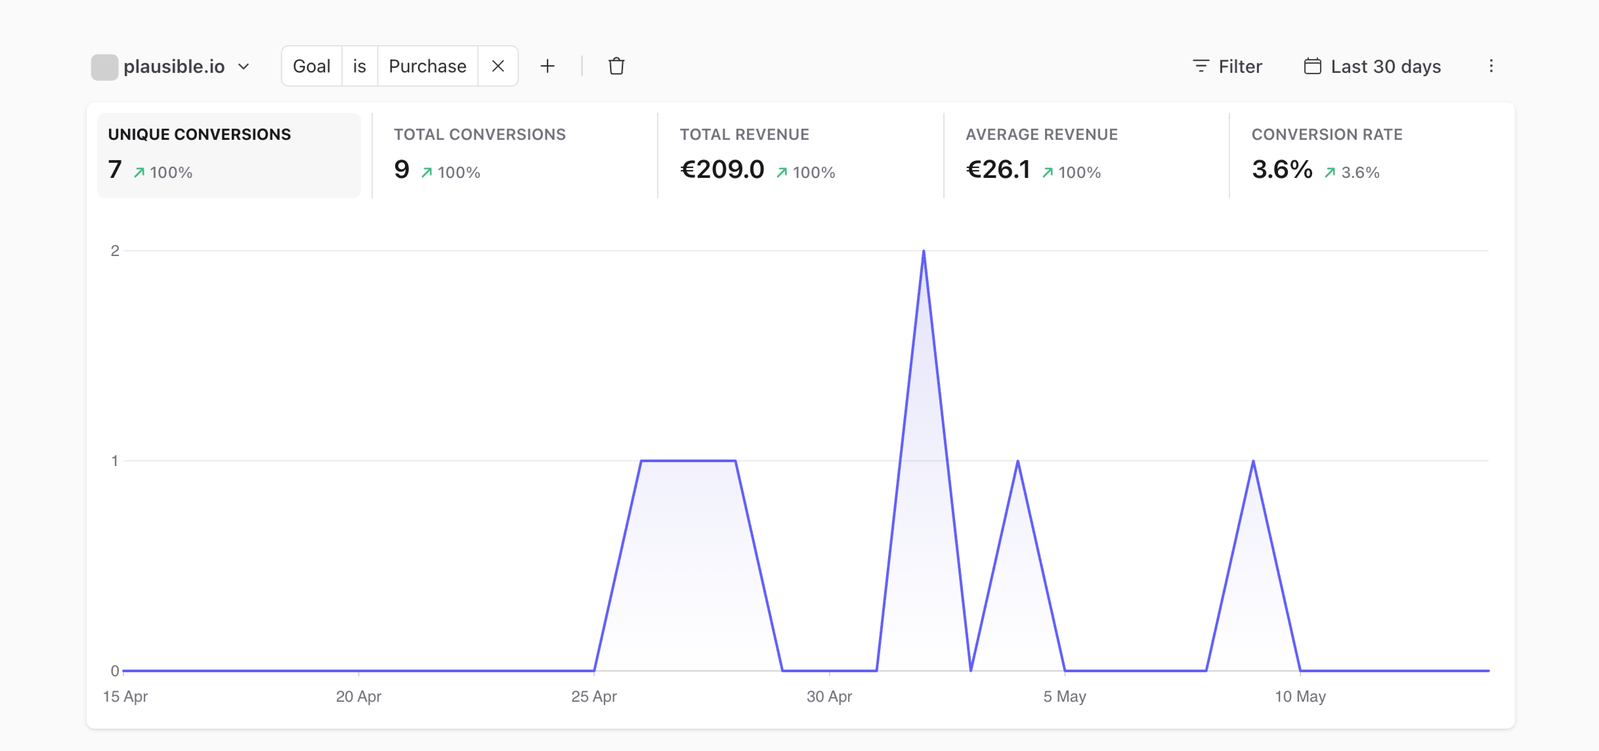Select the Conversion Rate metric
The width and height of the screenshot is (1599, 751).
(x=1372, y=155)
